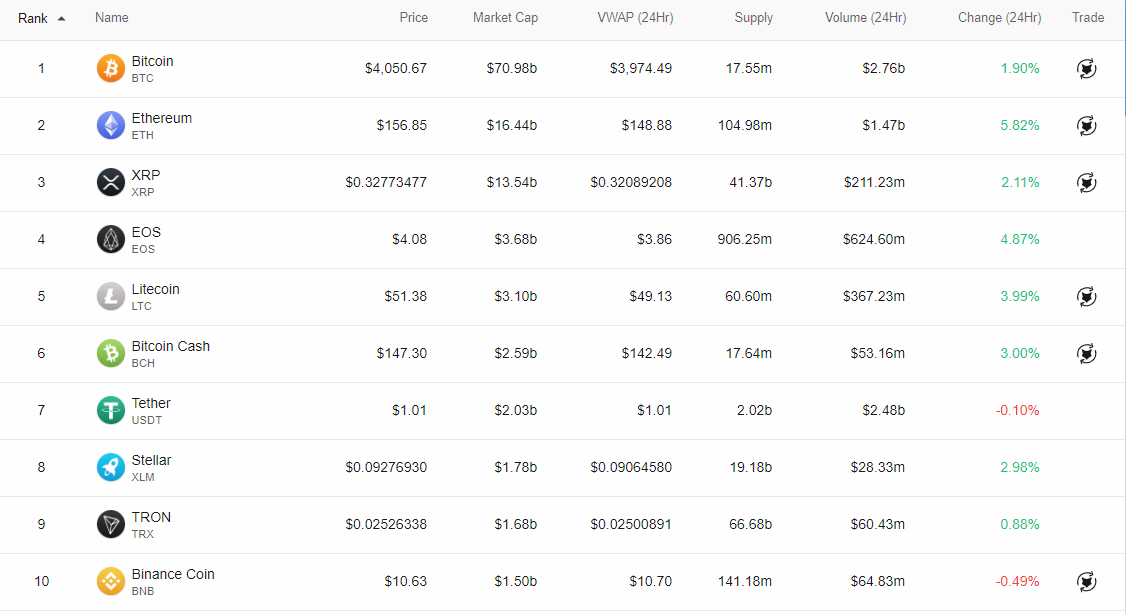Select the $16.44b market cap value
The width and height of the screenshot is (1126, 614).
coord(511,125)
